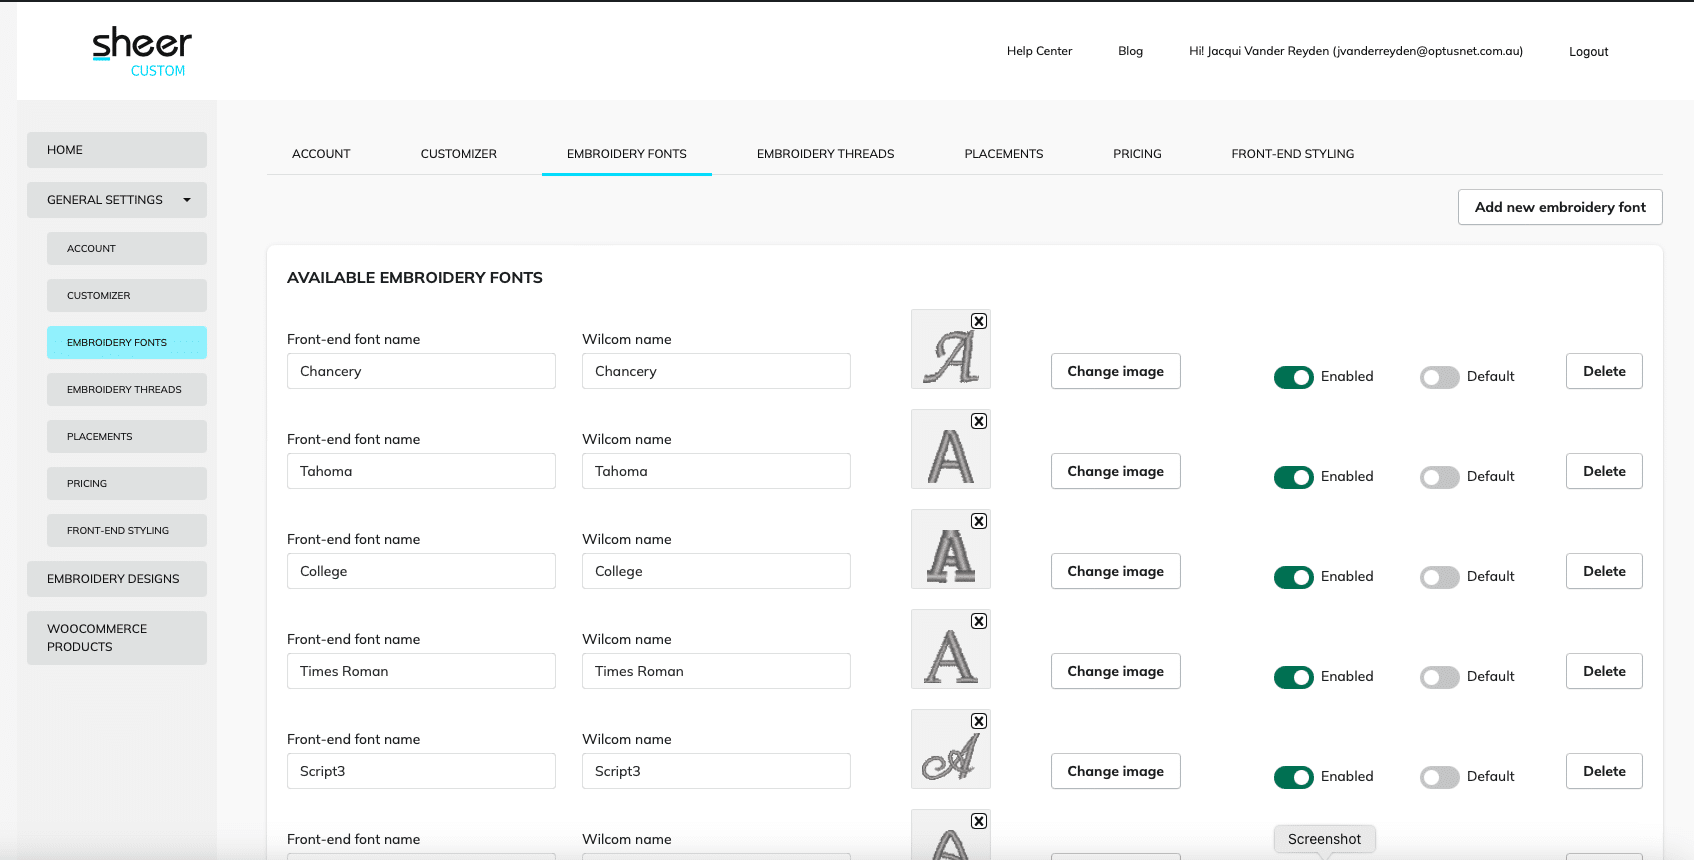Visit the Blog link
The width and height of the screenshot is (1694, 860).
1130,51
